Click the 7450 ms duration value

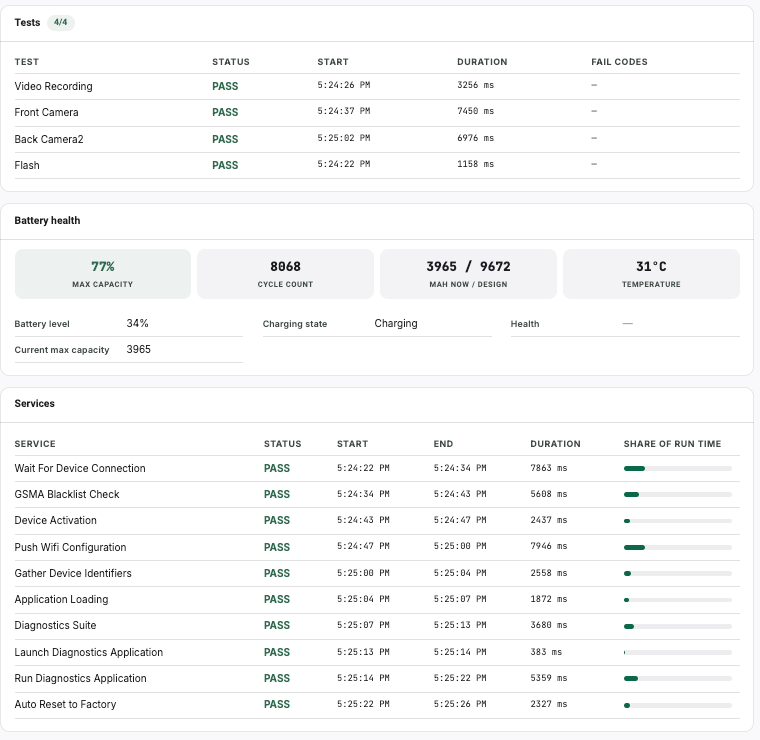[x=475, y=111]
